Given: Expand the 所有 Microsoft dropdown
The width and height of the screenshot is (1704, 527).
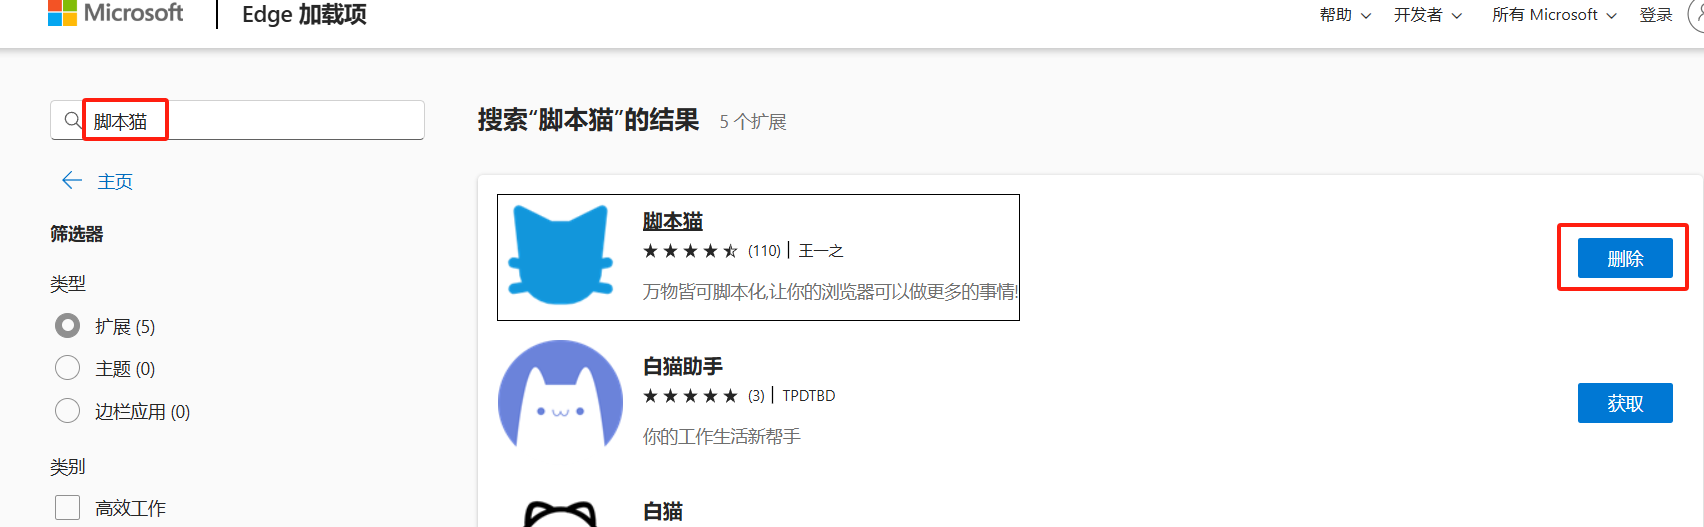Looking at the screenshot, I should pos(1554,15).
